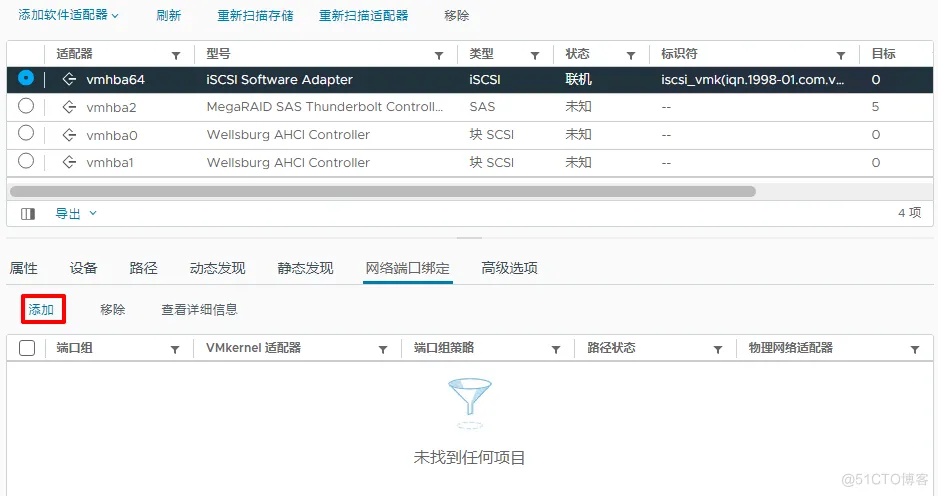Click filter icon in 标识符 column header
Image resolution: width=938 pixels, height=496 pixels.
[x=841, y=55]
